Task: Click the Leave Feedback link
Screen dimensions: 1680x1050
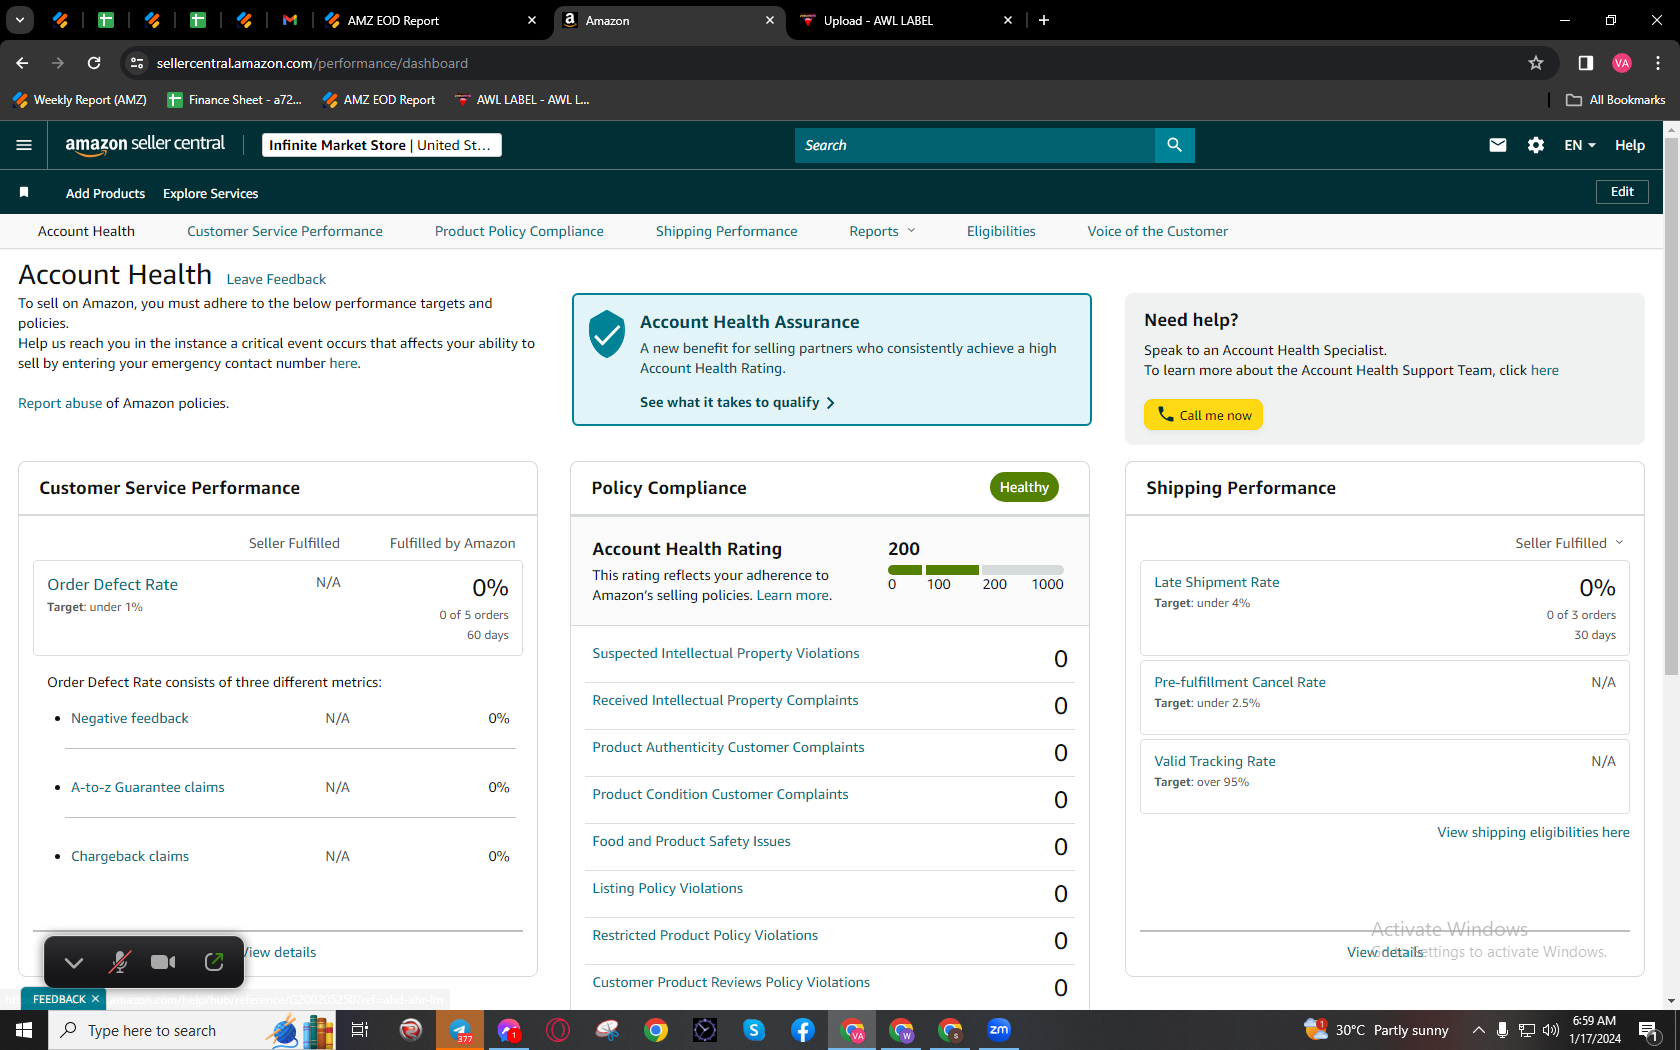Action: (x=276, y=279)
